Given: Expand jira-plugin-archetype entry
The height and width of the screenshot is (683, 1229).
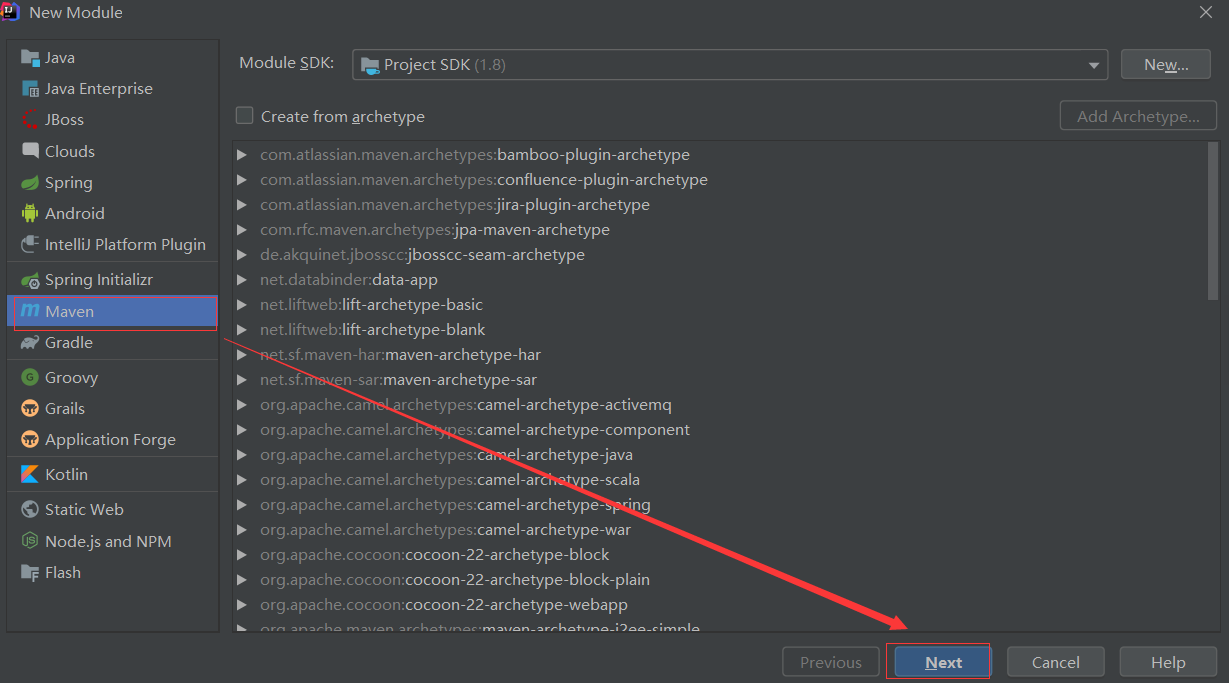Looking at the screenshot, I should tap(241, 205).
